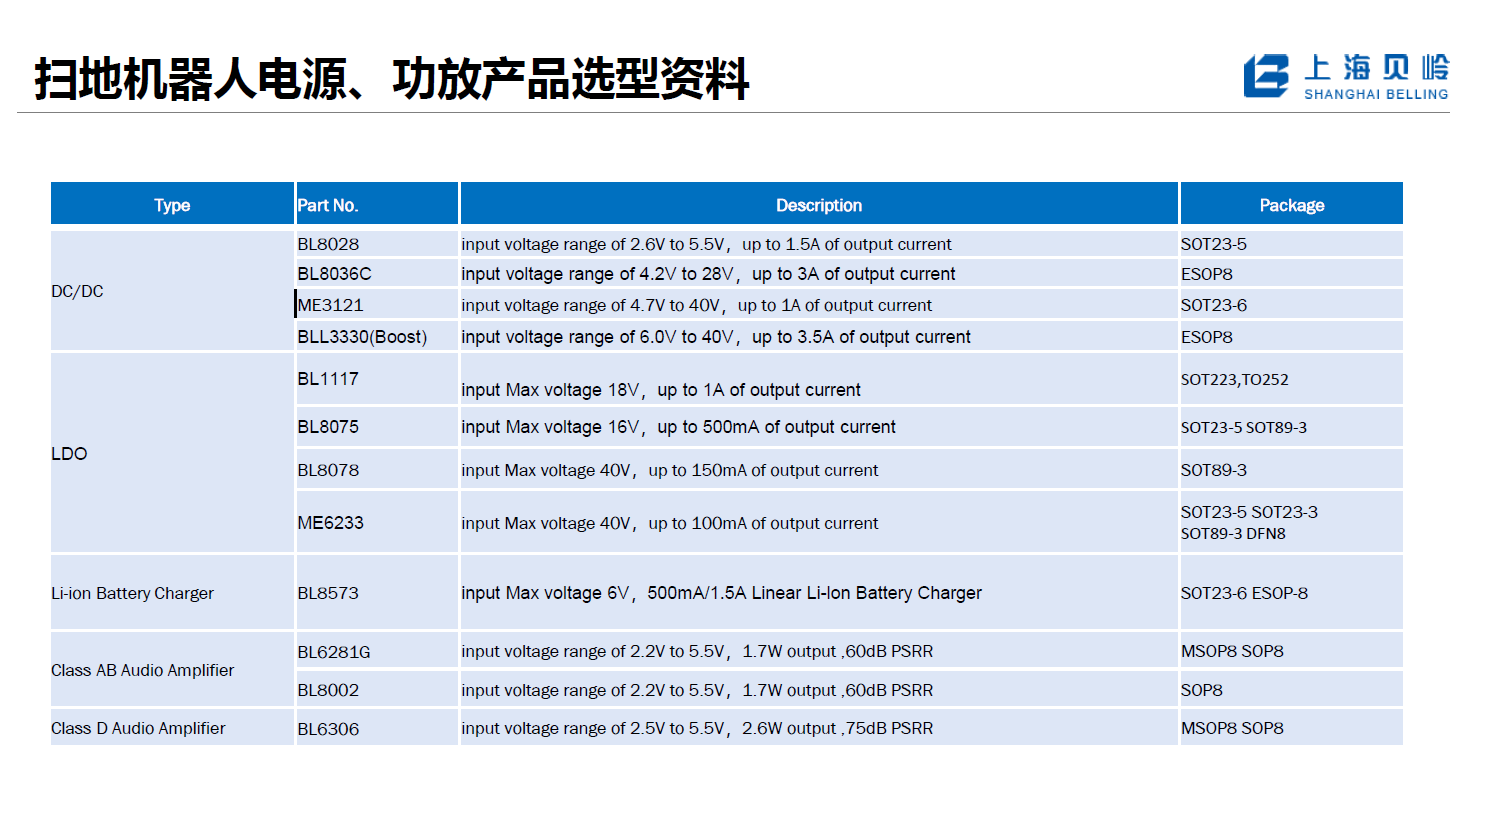Click the Package column header
Viewport: 1490px width, 819px height.
(1291, 205)
